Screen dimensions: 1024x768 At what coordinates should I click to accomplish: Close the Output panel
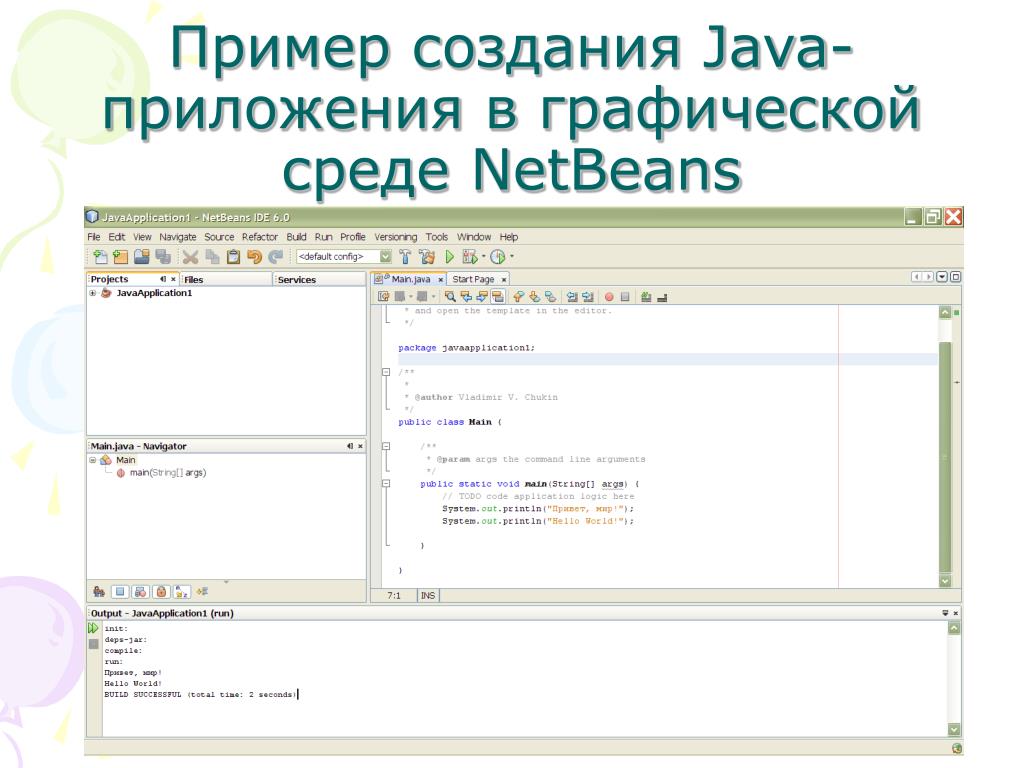click(x=955, y=613)
